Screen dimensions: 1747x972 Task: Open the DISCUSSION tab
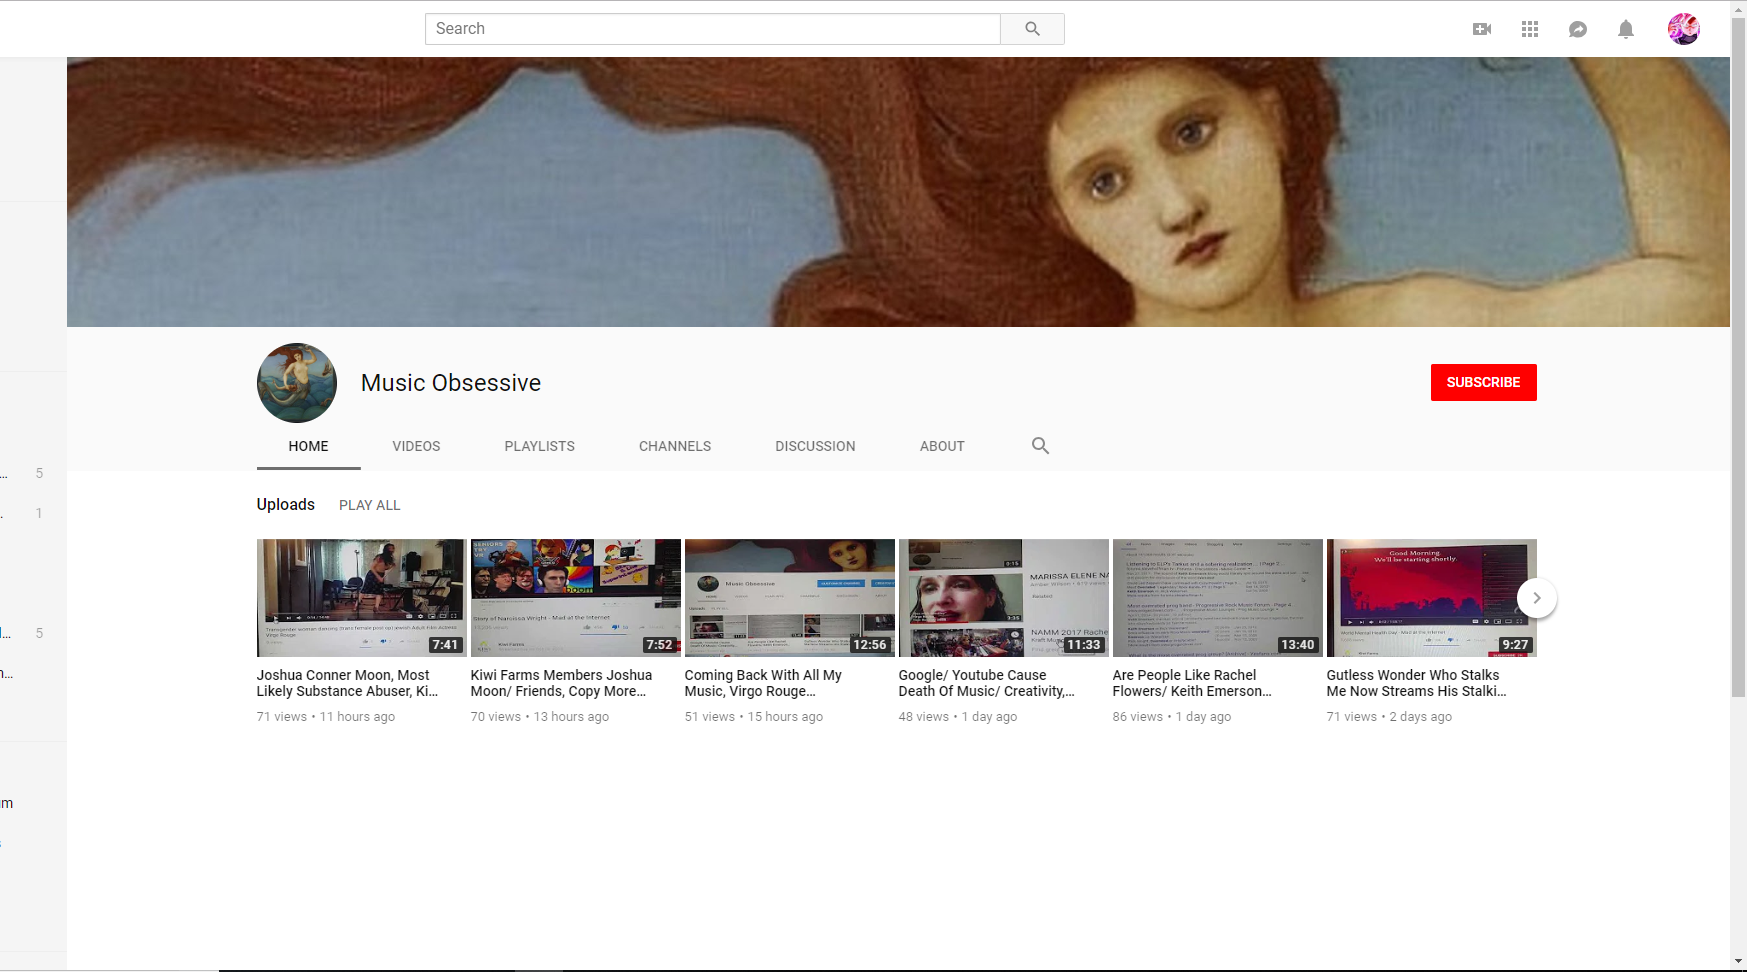[x=815, y=446]
